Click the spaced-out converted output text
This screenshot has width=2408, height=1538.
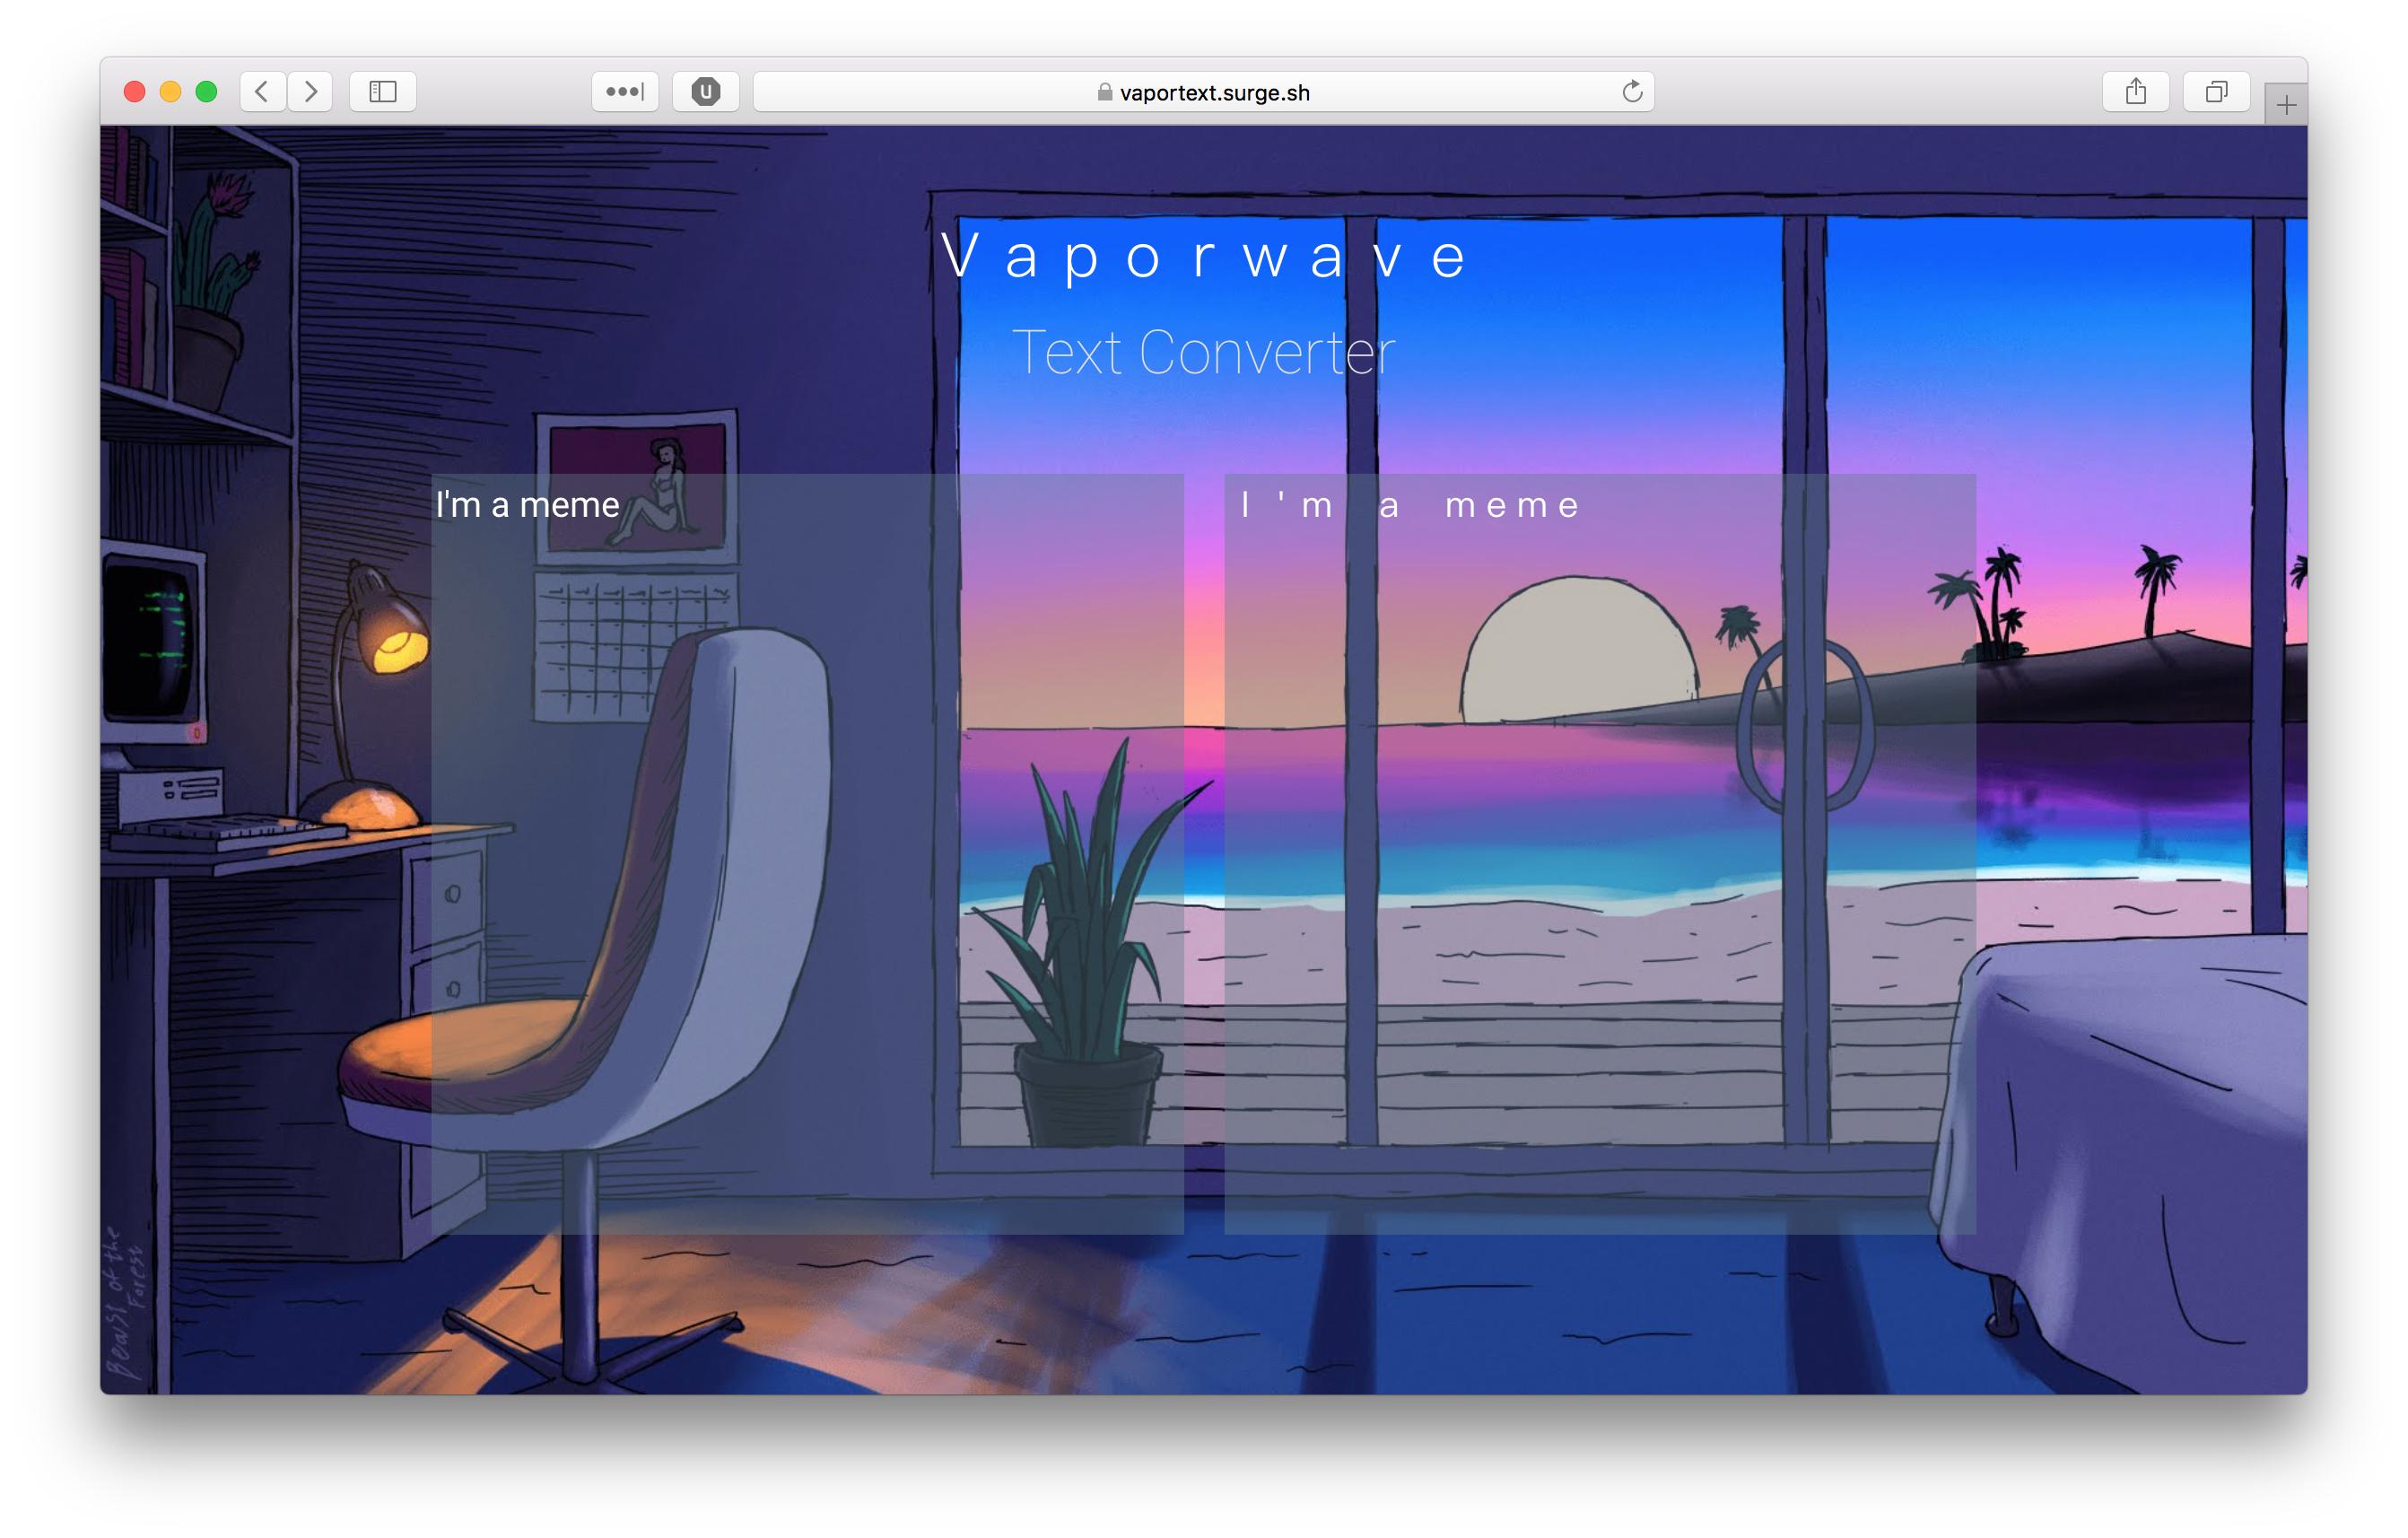tap(1410, 506)
